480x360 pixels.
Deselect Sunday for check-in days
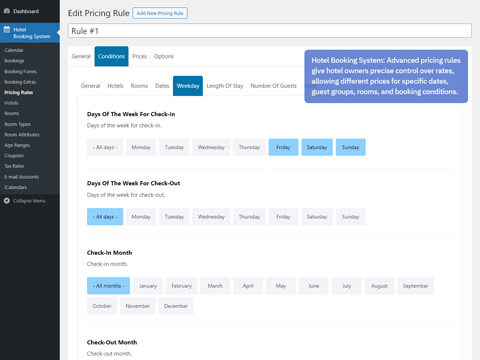point(350,147)
